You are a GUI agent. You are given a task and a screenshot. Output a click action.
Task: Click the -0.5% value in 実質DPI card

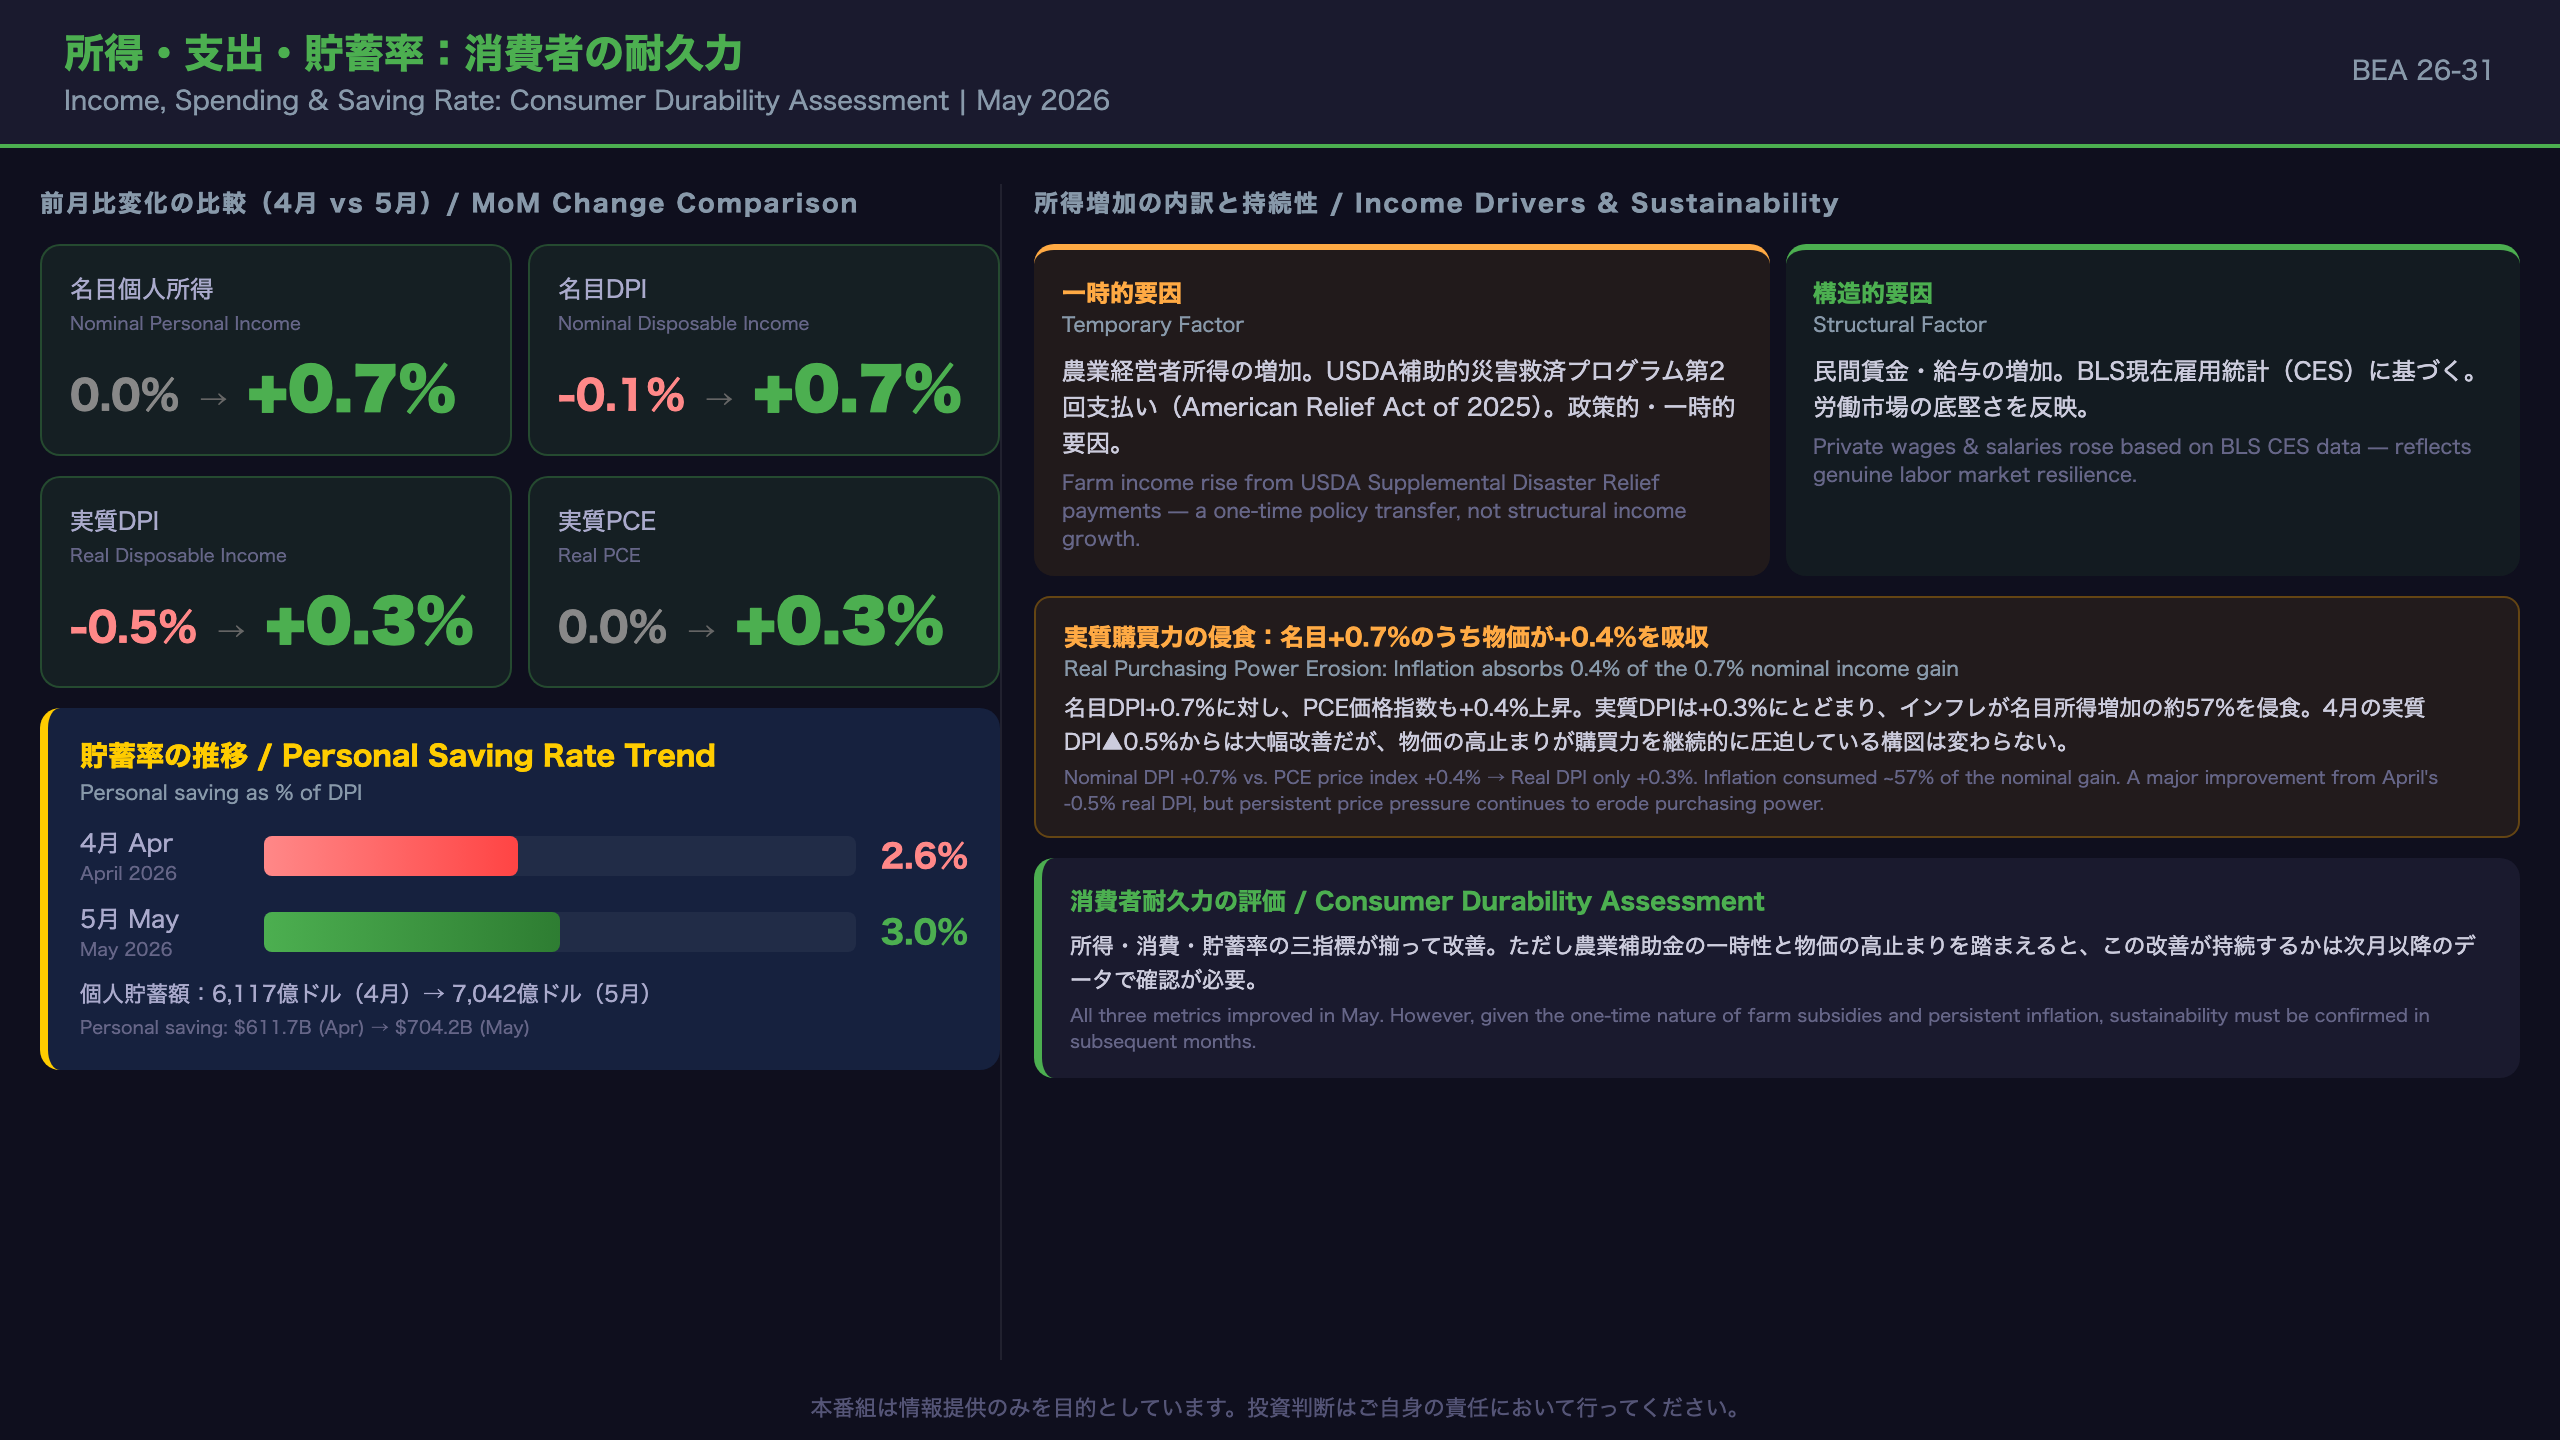click(x=133, y=627)
